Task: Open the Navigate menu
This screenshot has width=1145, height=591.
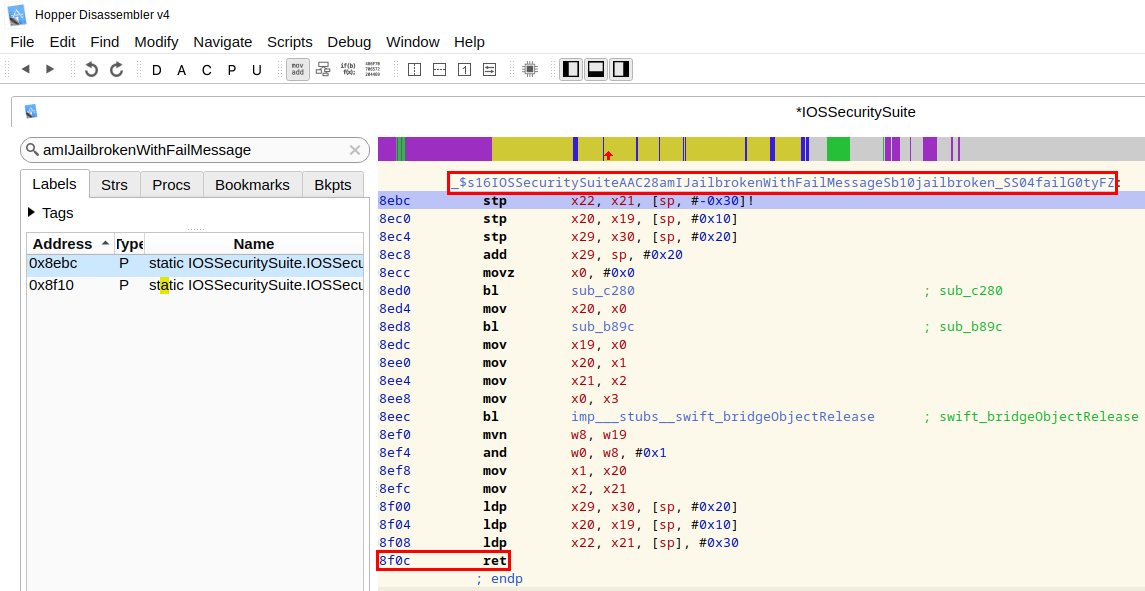Action: (x=223, y=42)
